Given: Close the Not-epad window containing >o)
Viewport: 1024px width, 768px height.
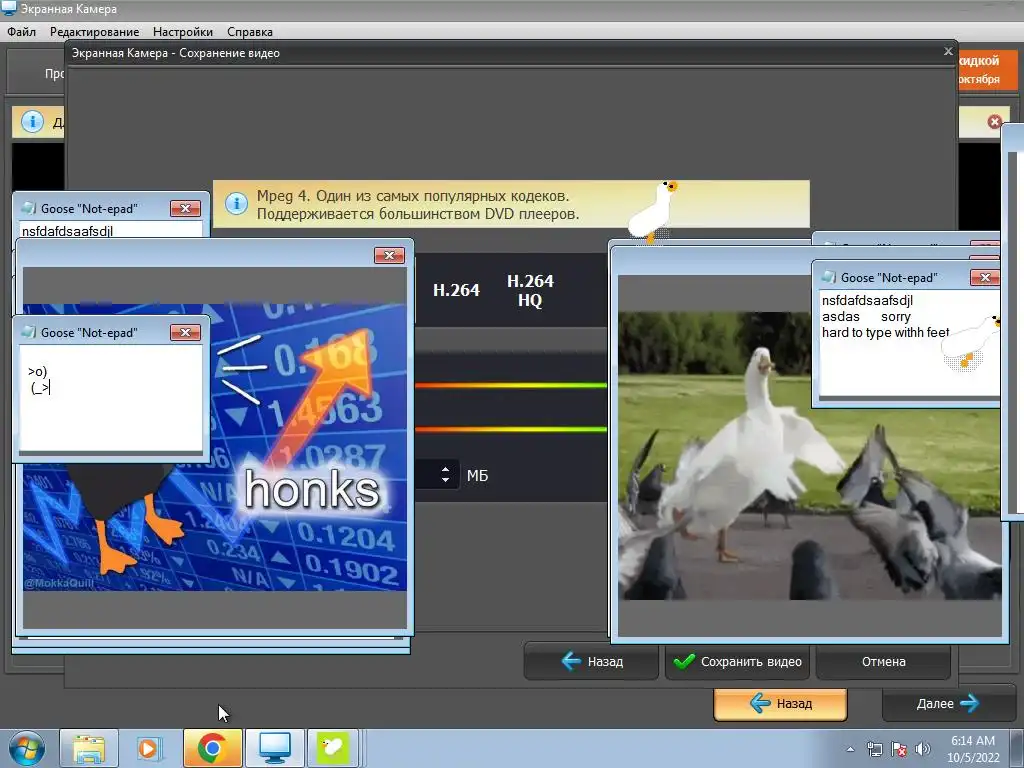Looking at the screenshot, I should click(x=185, y=332).
